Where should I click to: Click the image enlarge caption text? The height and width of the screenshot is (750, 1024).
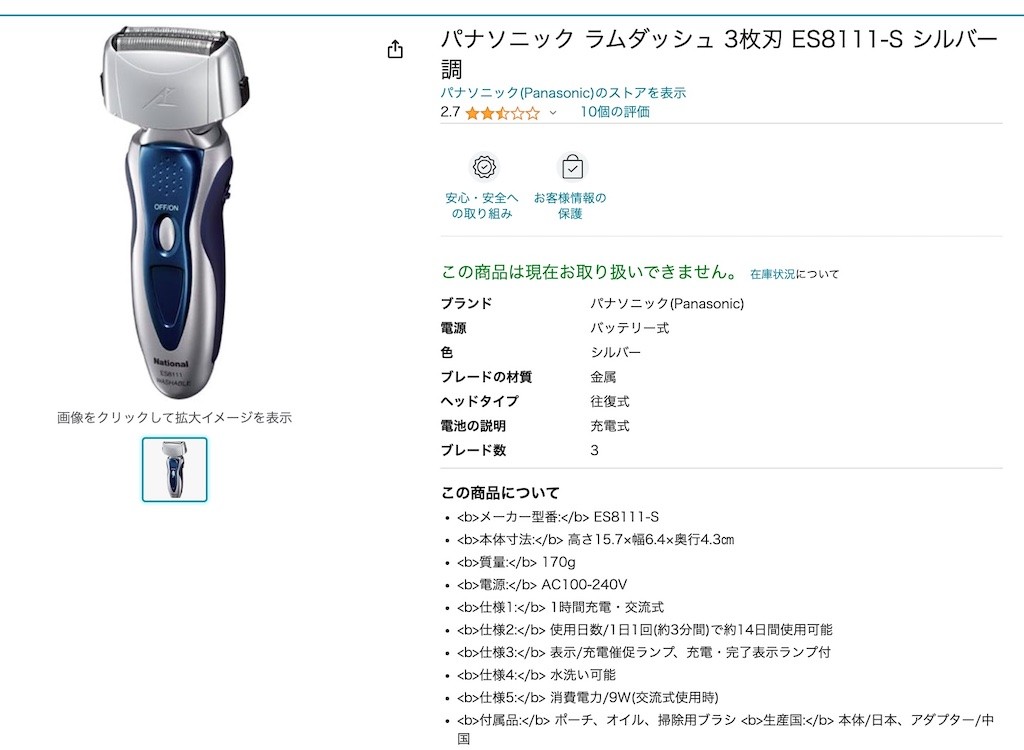tap(174, 417)
